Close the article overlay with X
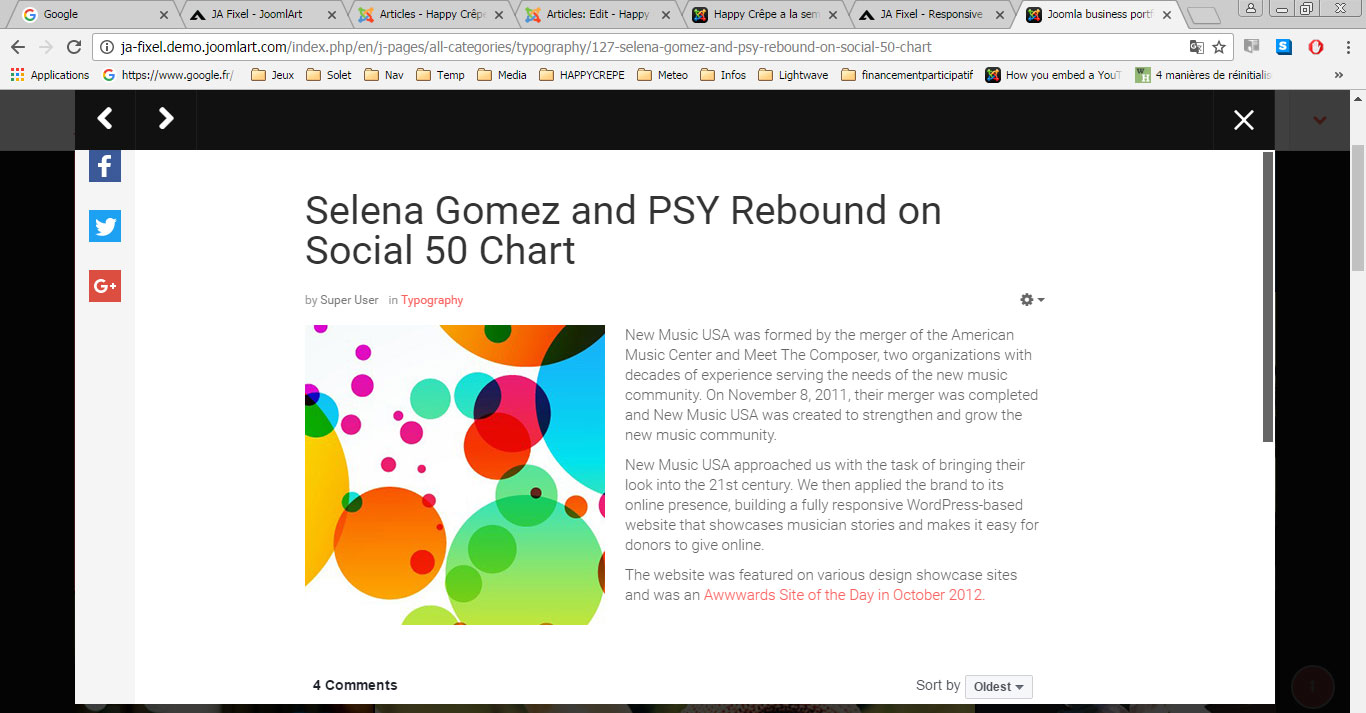The image size is (1366, 713). tap(1243, 120)
